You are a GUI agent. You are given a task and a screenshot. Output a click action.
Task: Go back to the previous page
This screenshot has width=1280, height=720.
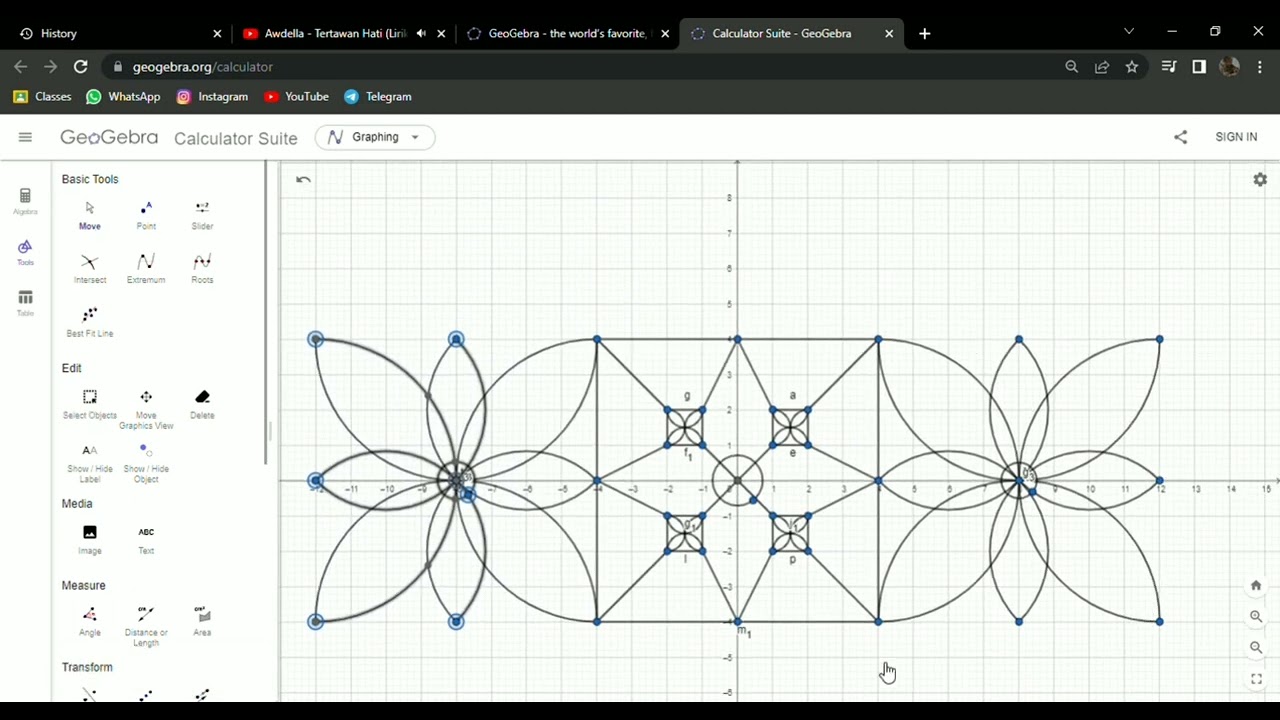coord(21,67)
